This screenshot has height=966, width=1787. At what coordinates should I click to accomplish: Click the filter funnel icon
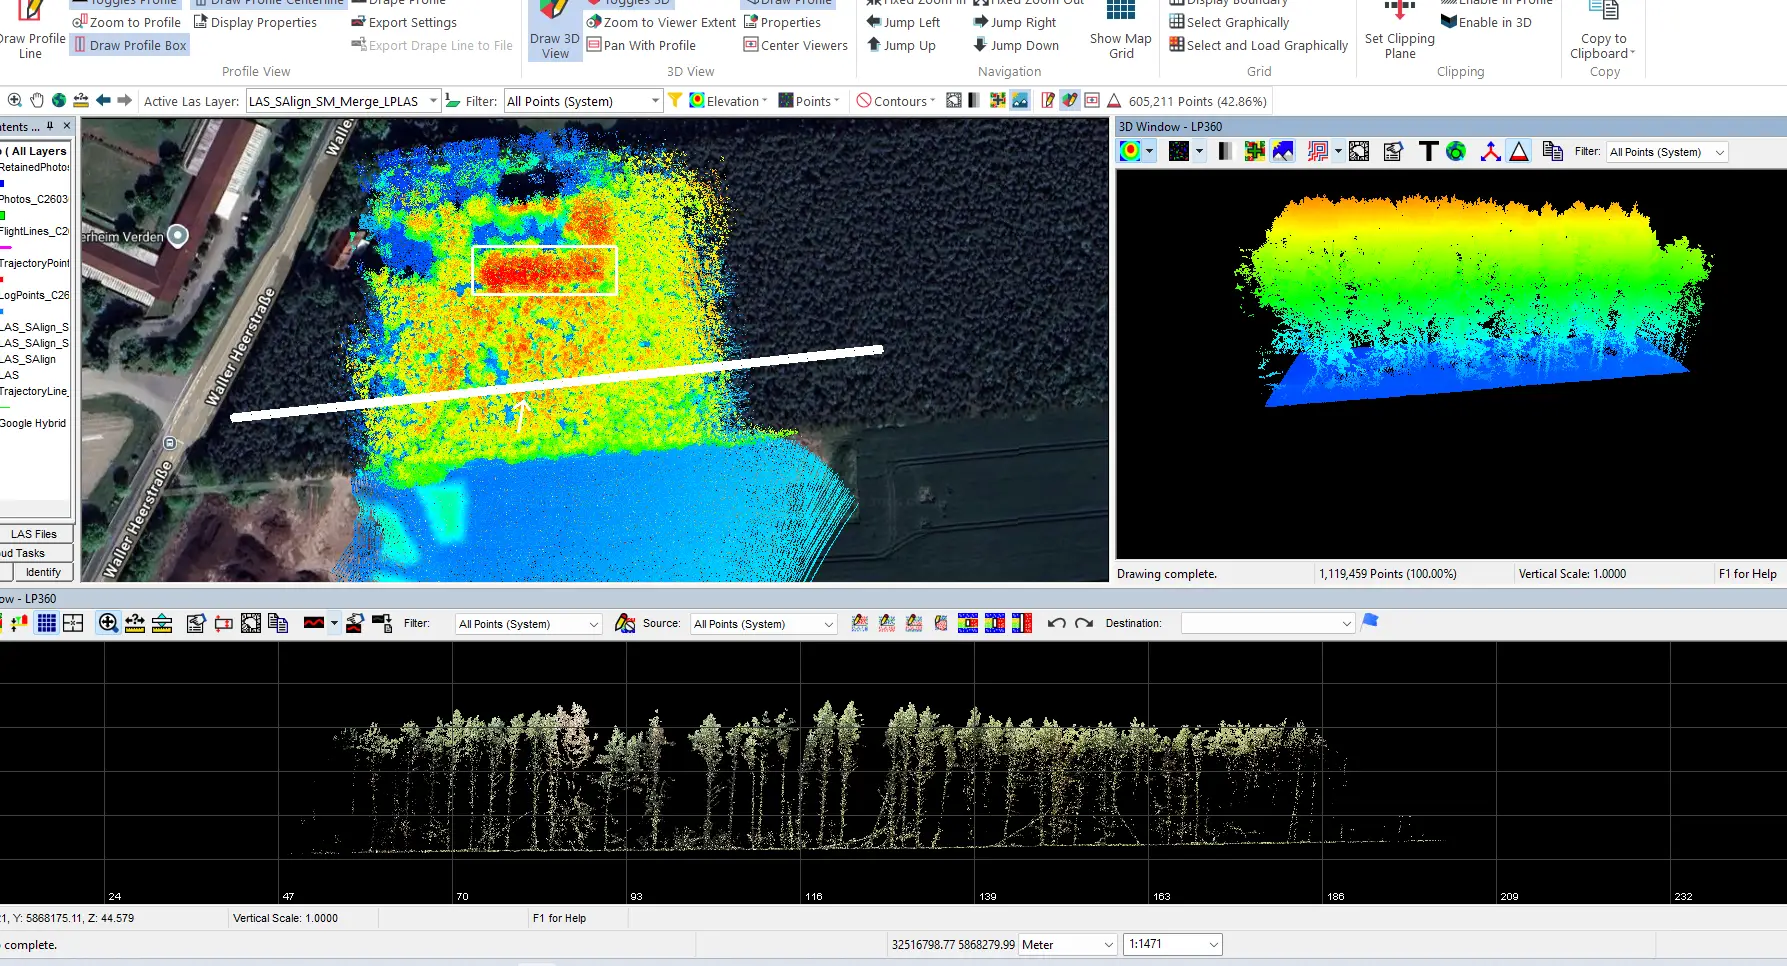click(x=675, y=100)
